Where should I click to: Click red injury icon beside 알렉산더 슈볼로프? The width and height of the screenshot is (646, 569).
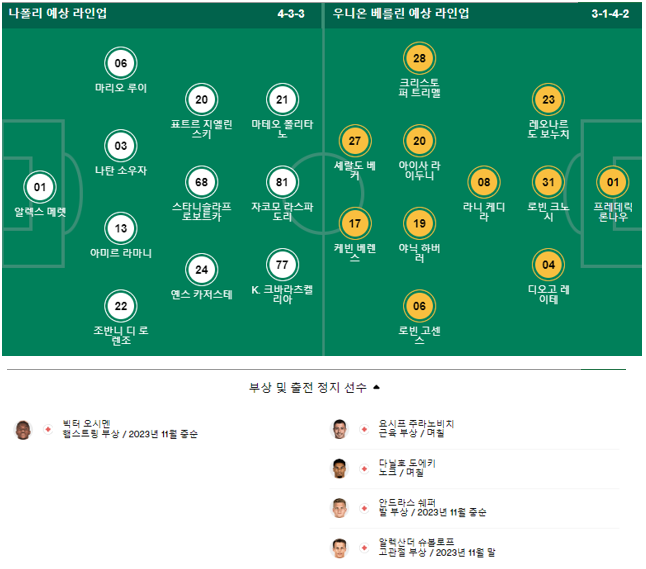point(364,548)
